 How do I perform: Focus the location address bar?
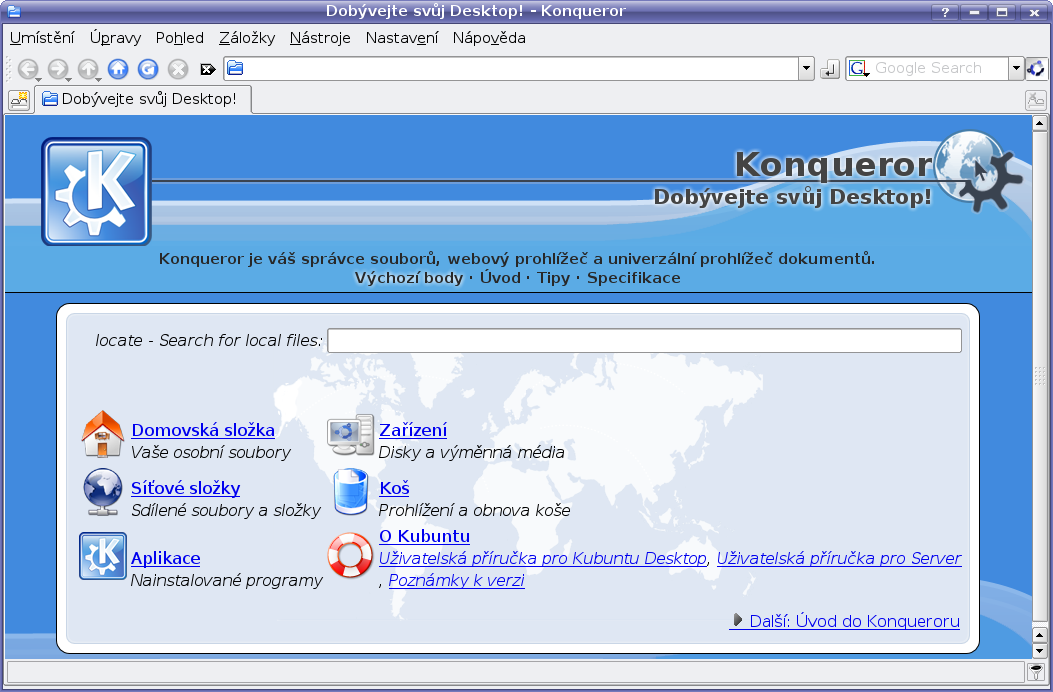(513, 69)
